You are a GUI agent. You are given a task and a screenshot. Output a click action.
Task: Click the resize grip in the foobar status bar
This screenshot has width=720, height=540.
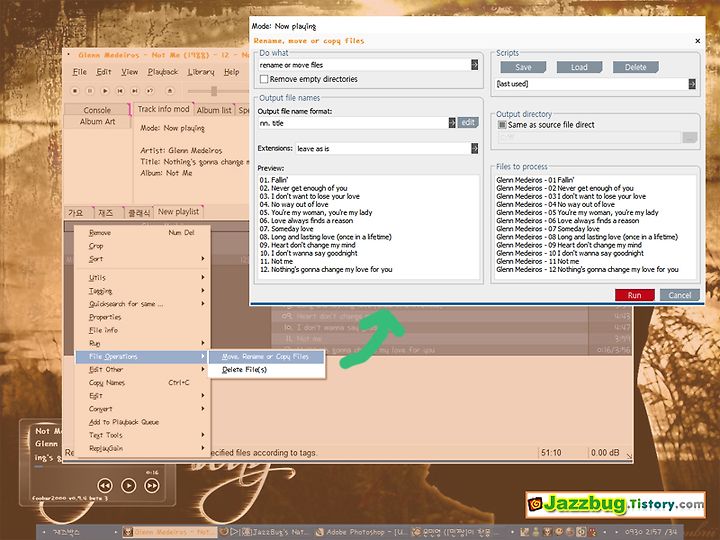pyautogui.click(x=629, y=456)
